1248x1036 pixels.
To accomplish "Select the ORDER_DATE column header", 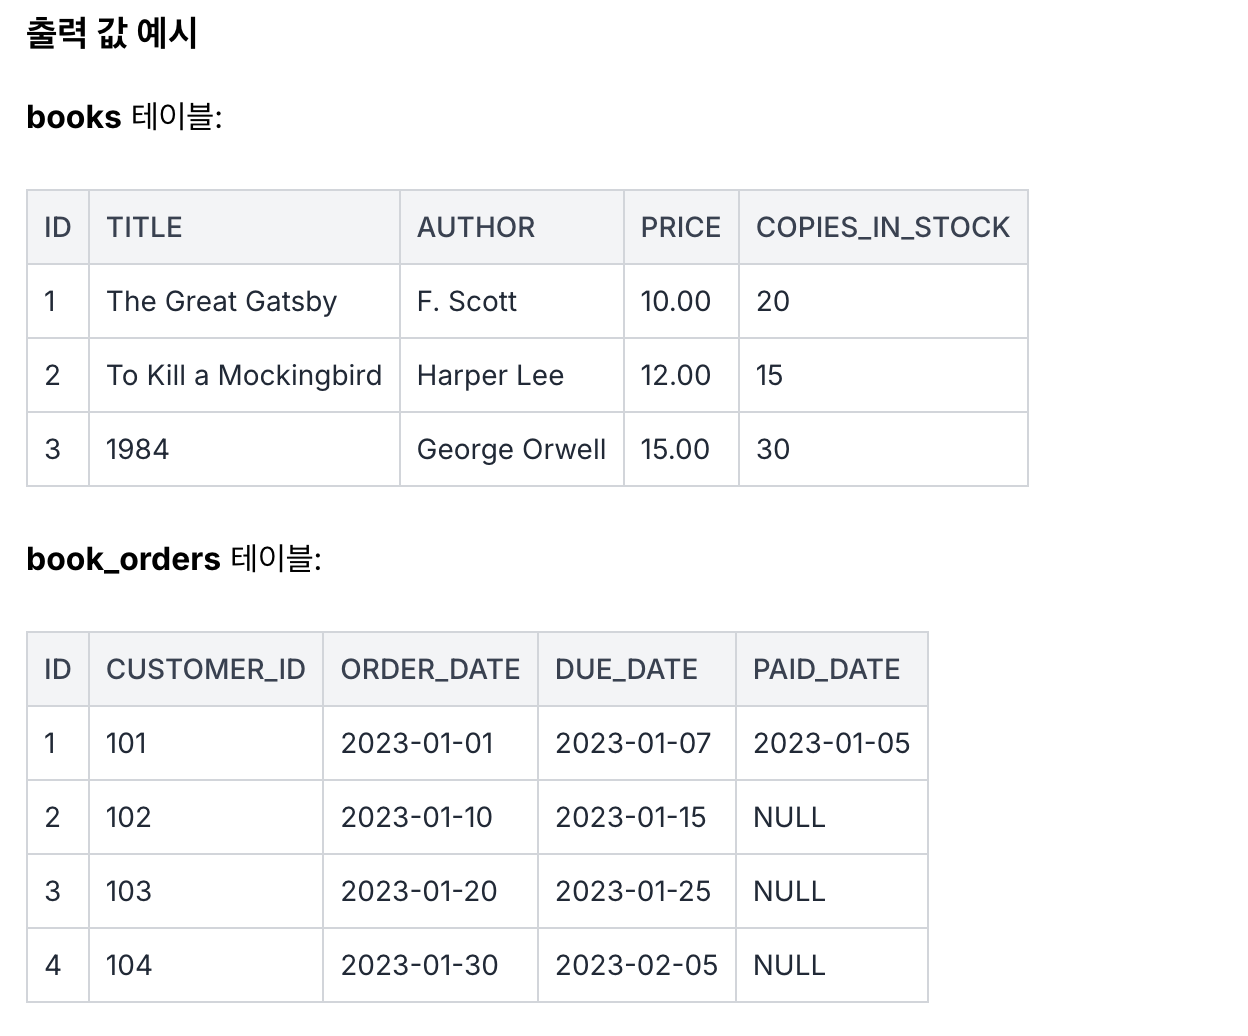I will pos(430,669).
